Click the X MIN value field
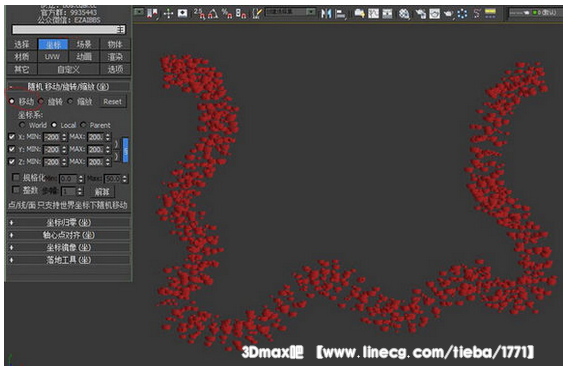 point(52,137)
